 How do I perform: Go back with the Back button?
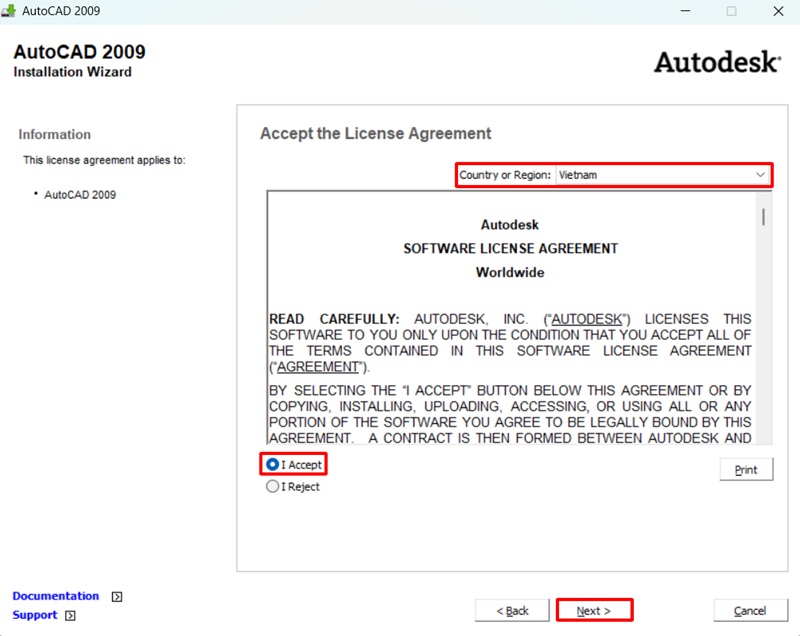(512, 610)
